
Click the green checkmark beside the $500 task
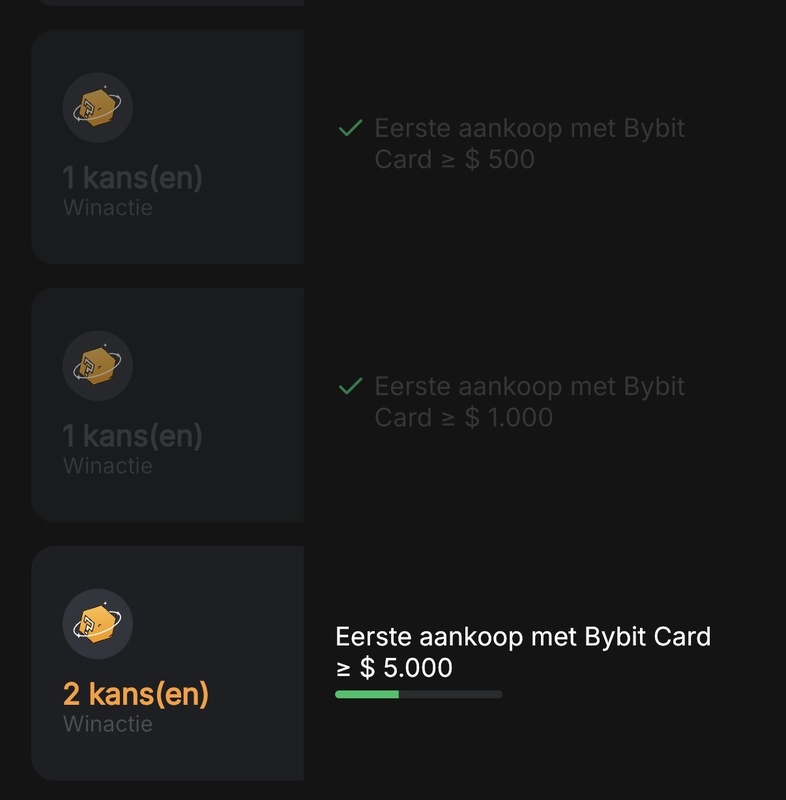click(x=350, y=128)
